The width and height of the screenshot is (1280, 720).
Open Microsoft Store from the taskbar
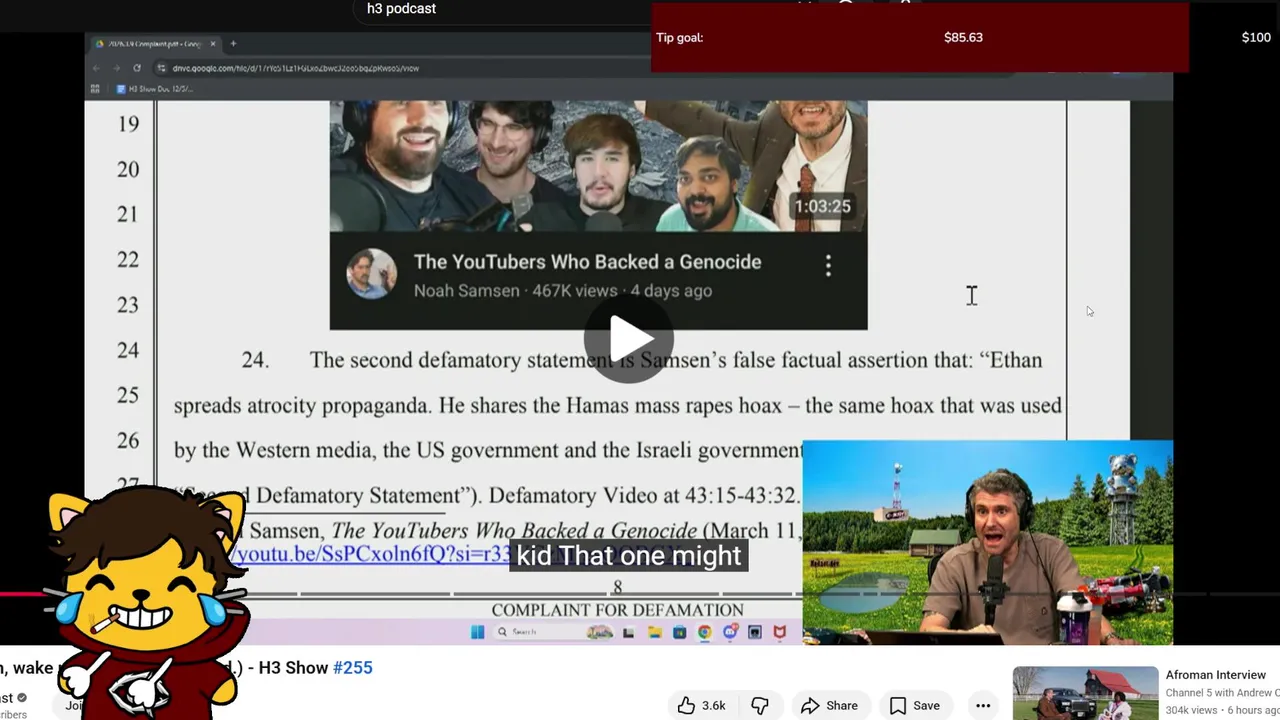click(x=679, y=632)
